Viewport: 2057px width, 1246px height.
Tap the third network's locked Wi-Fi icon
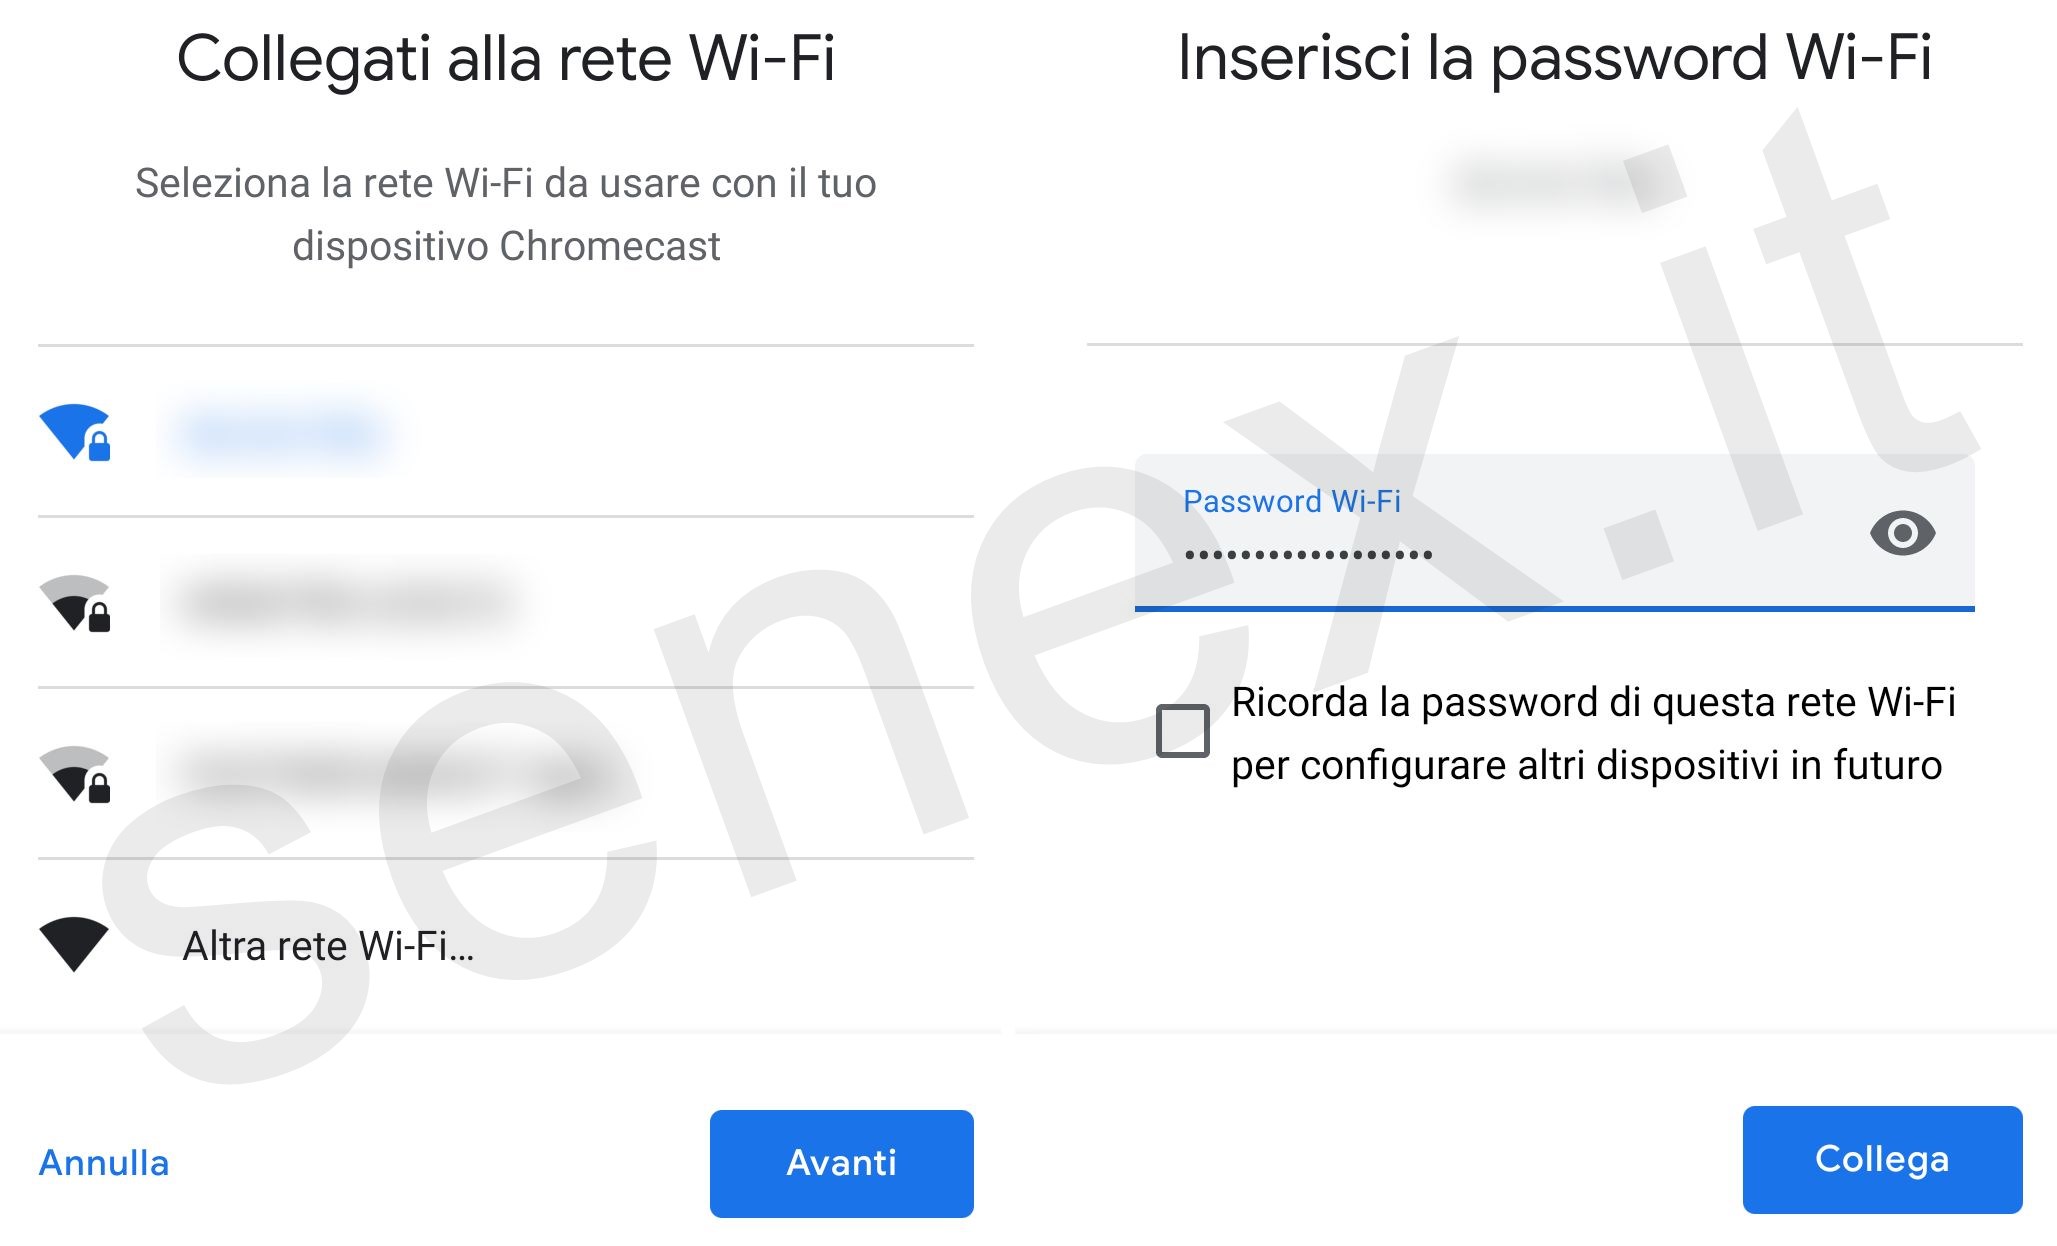(x=74, y=774)
